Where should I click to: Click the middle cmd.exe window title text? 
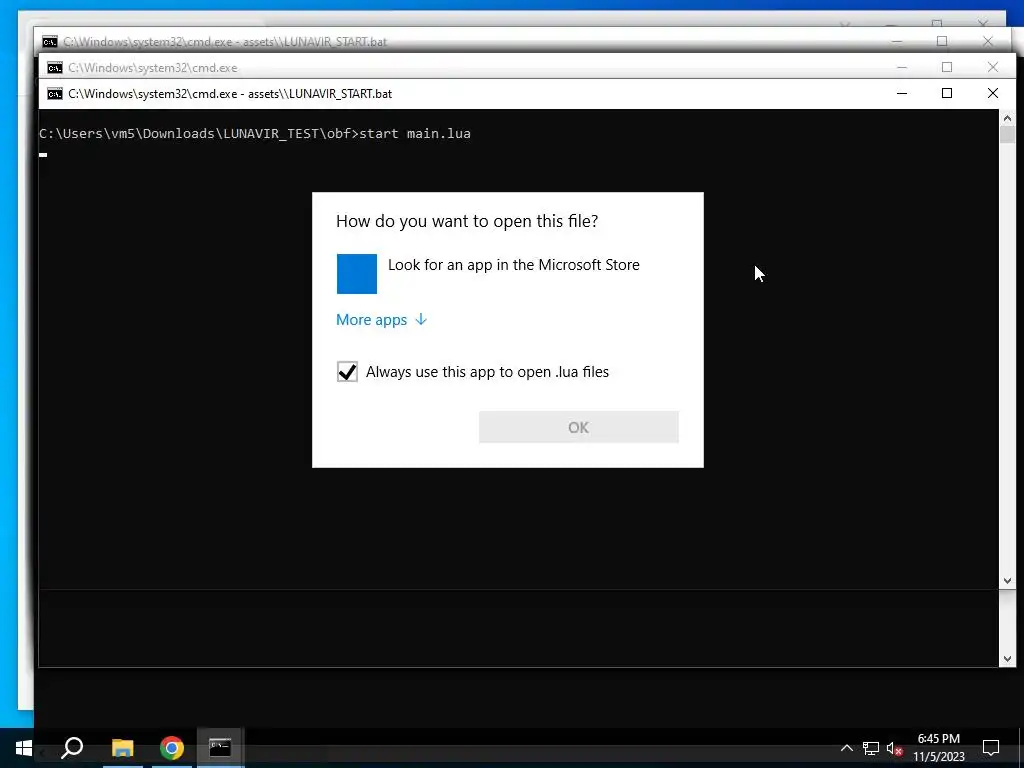click(153, 68)
